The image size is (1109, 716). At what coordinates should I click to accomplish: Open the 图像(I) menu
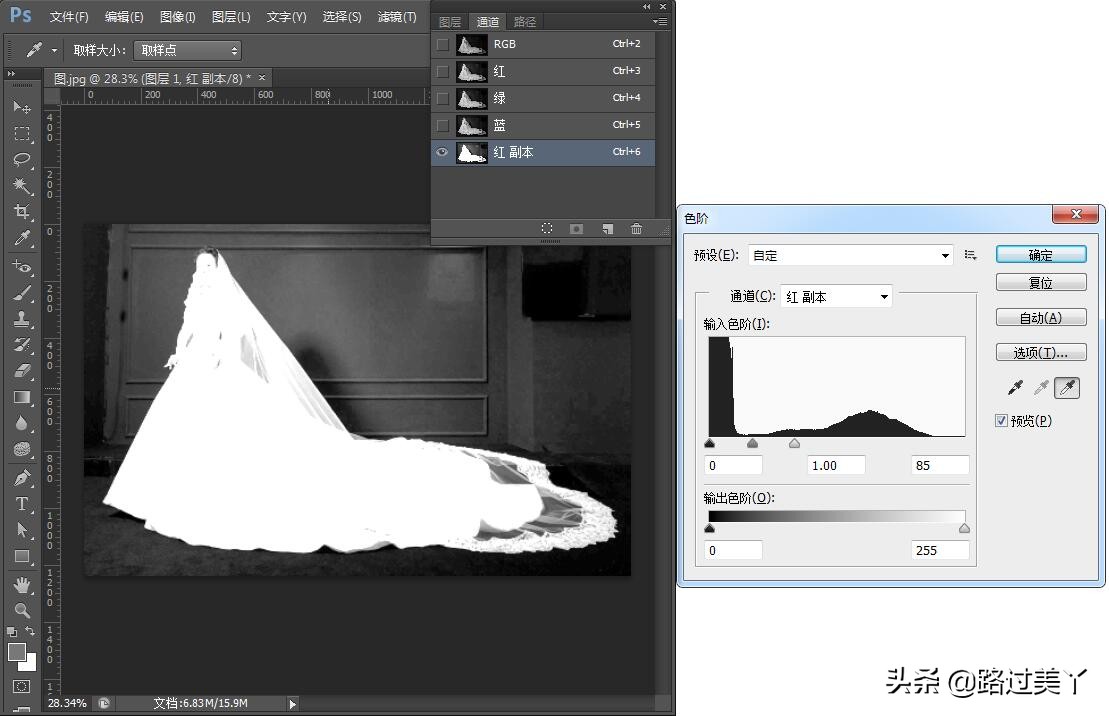[x=178, y=17]
